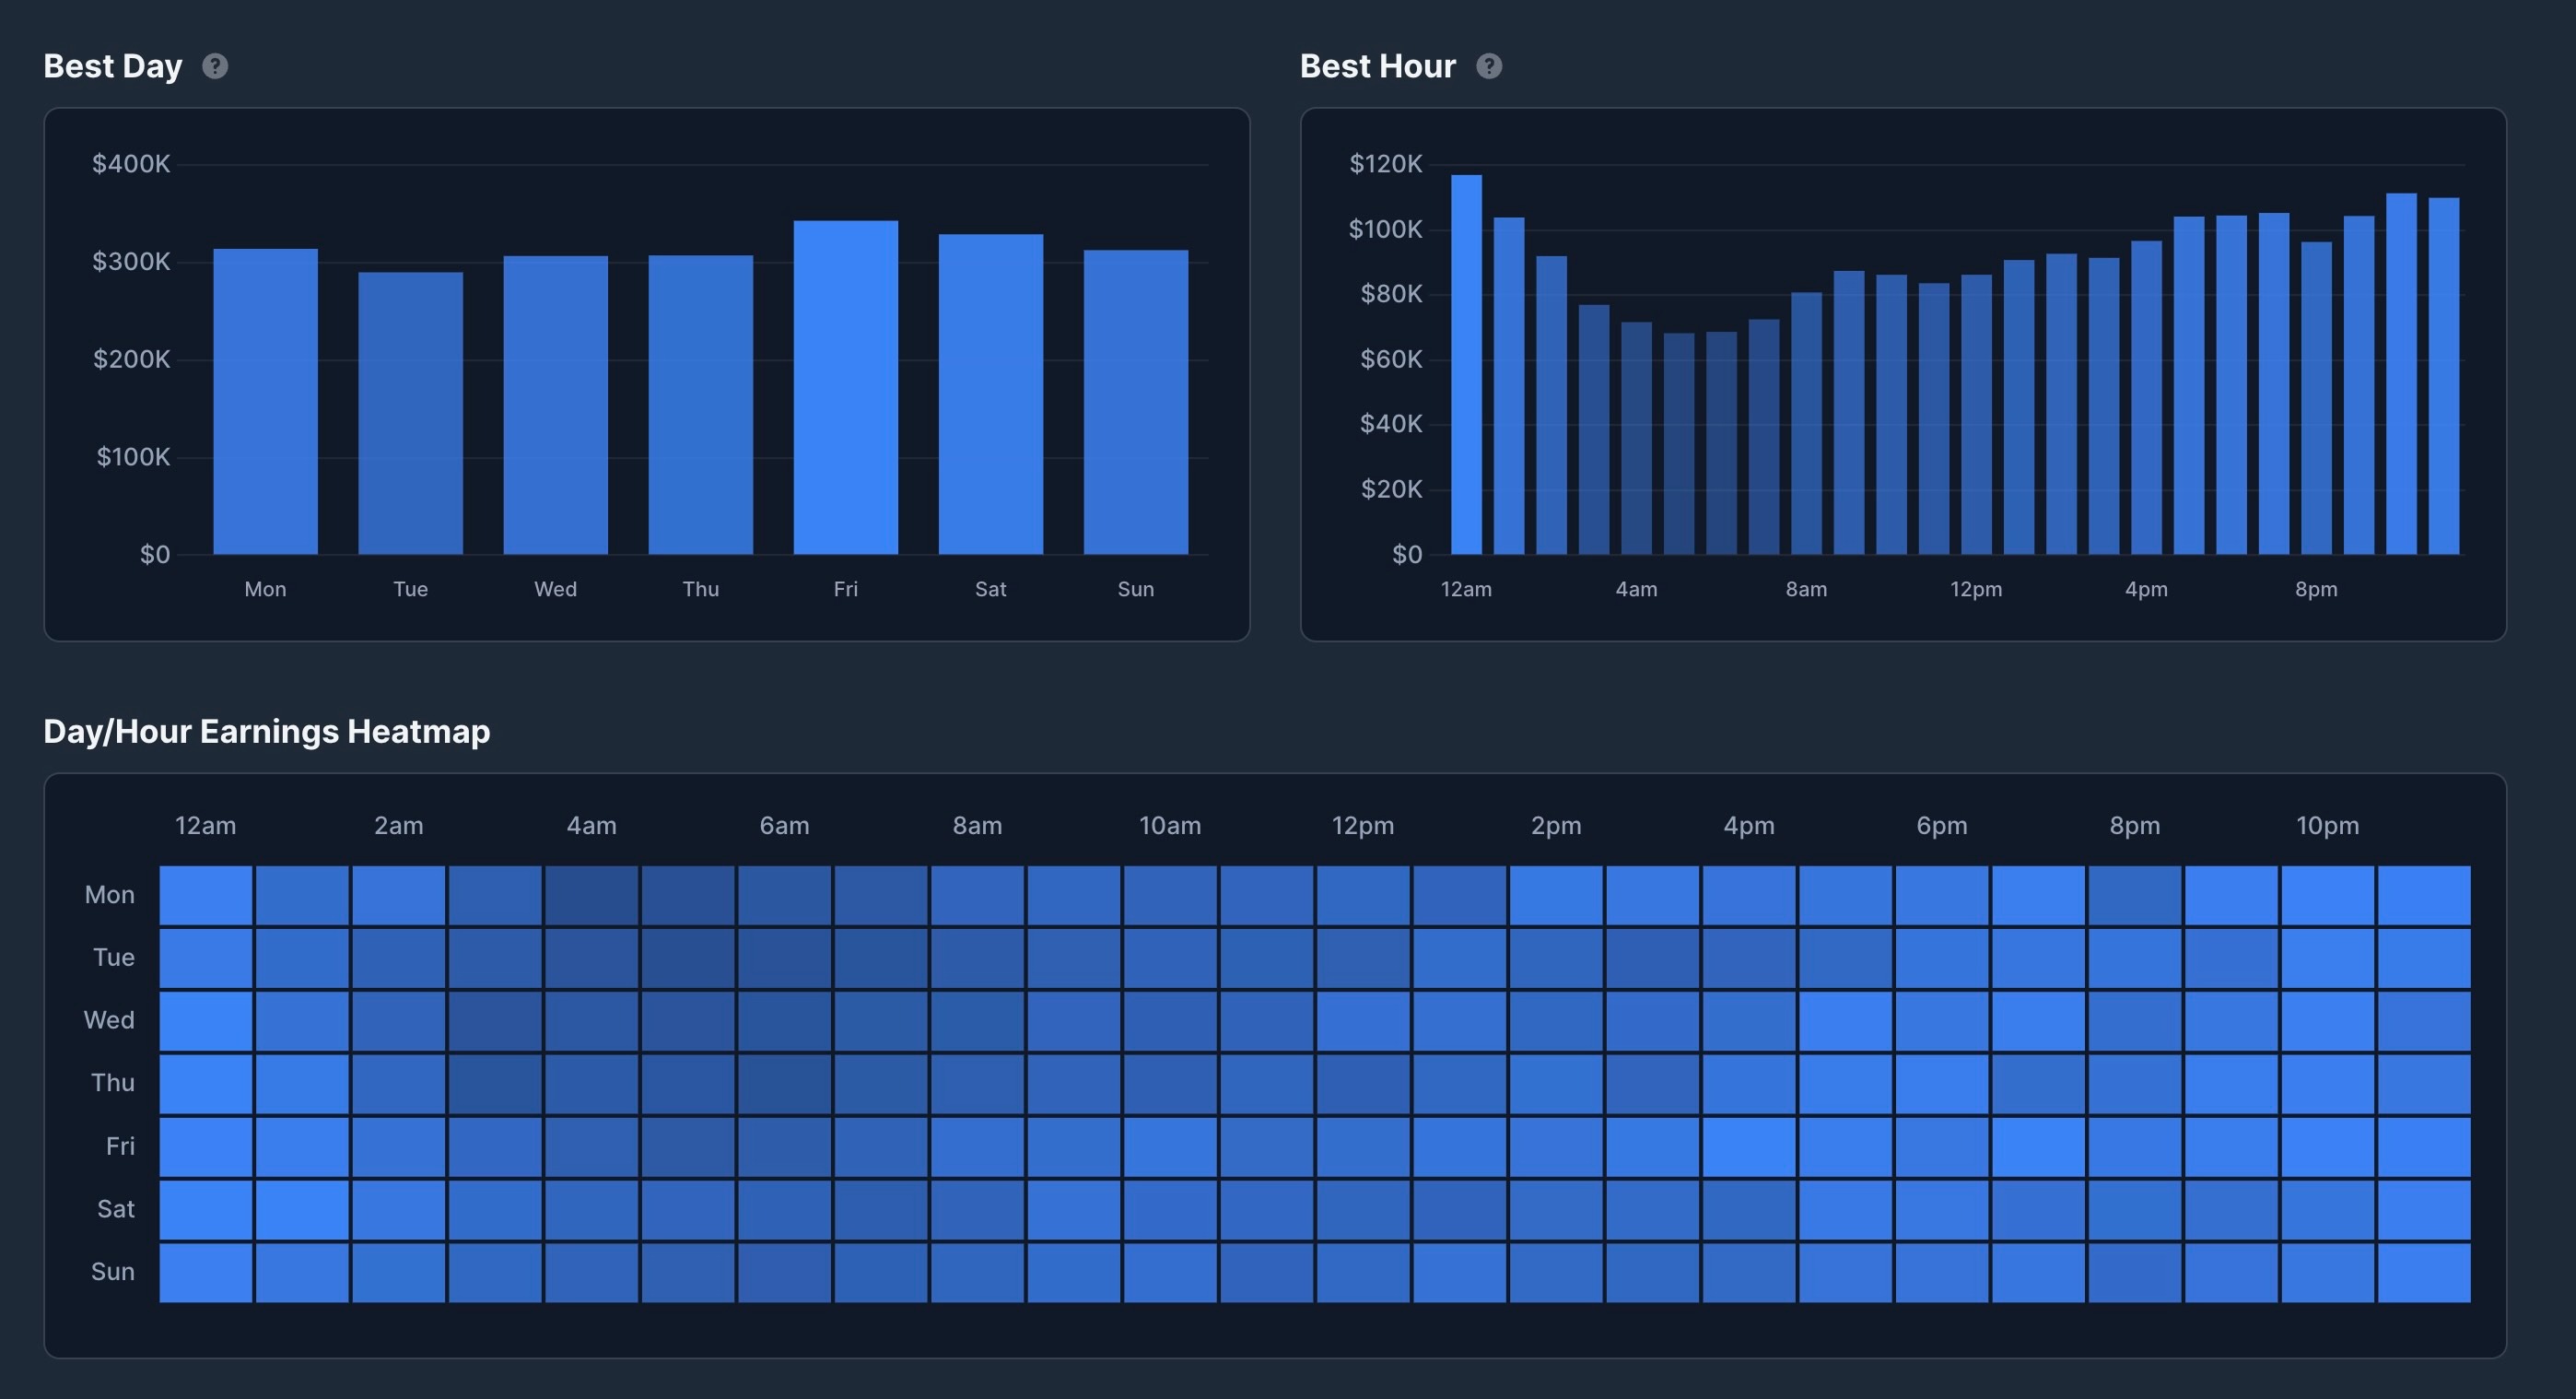Click the Mon 12am heatmap cell
This screenshot has width=2576, height=1399.
206,895
